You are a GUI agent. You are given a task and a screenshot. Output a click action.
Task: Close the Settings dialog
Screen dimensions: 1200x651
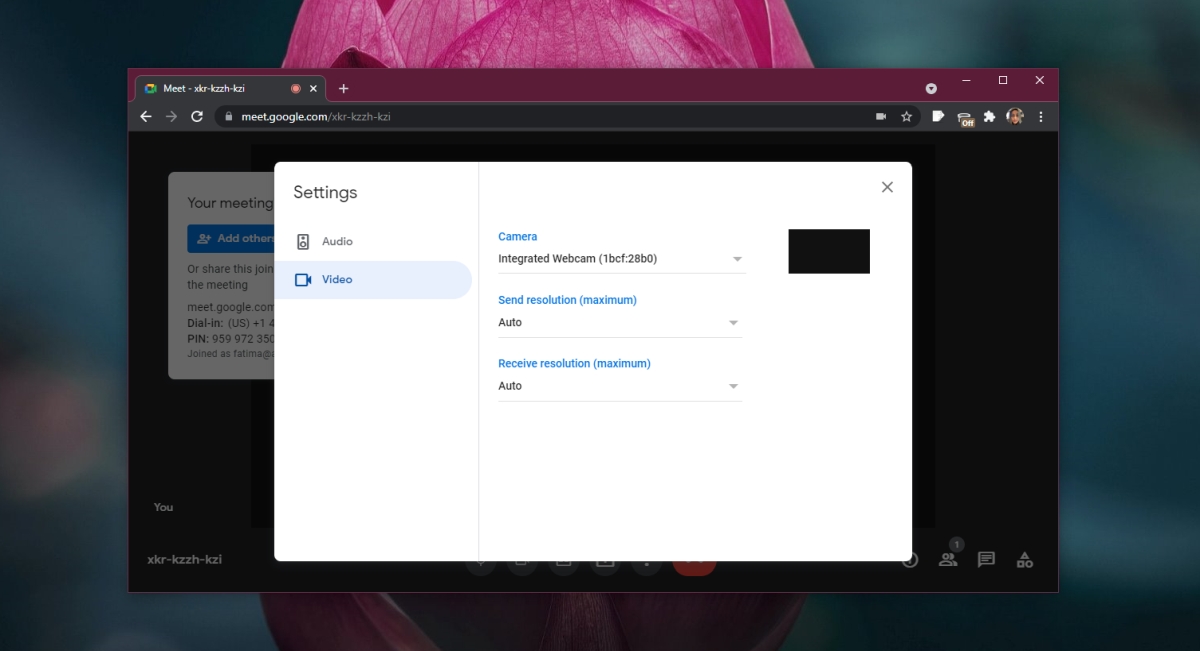[x=887, y=186]
